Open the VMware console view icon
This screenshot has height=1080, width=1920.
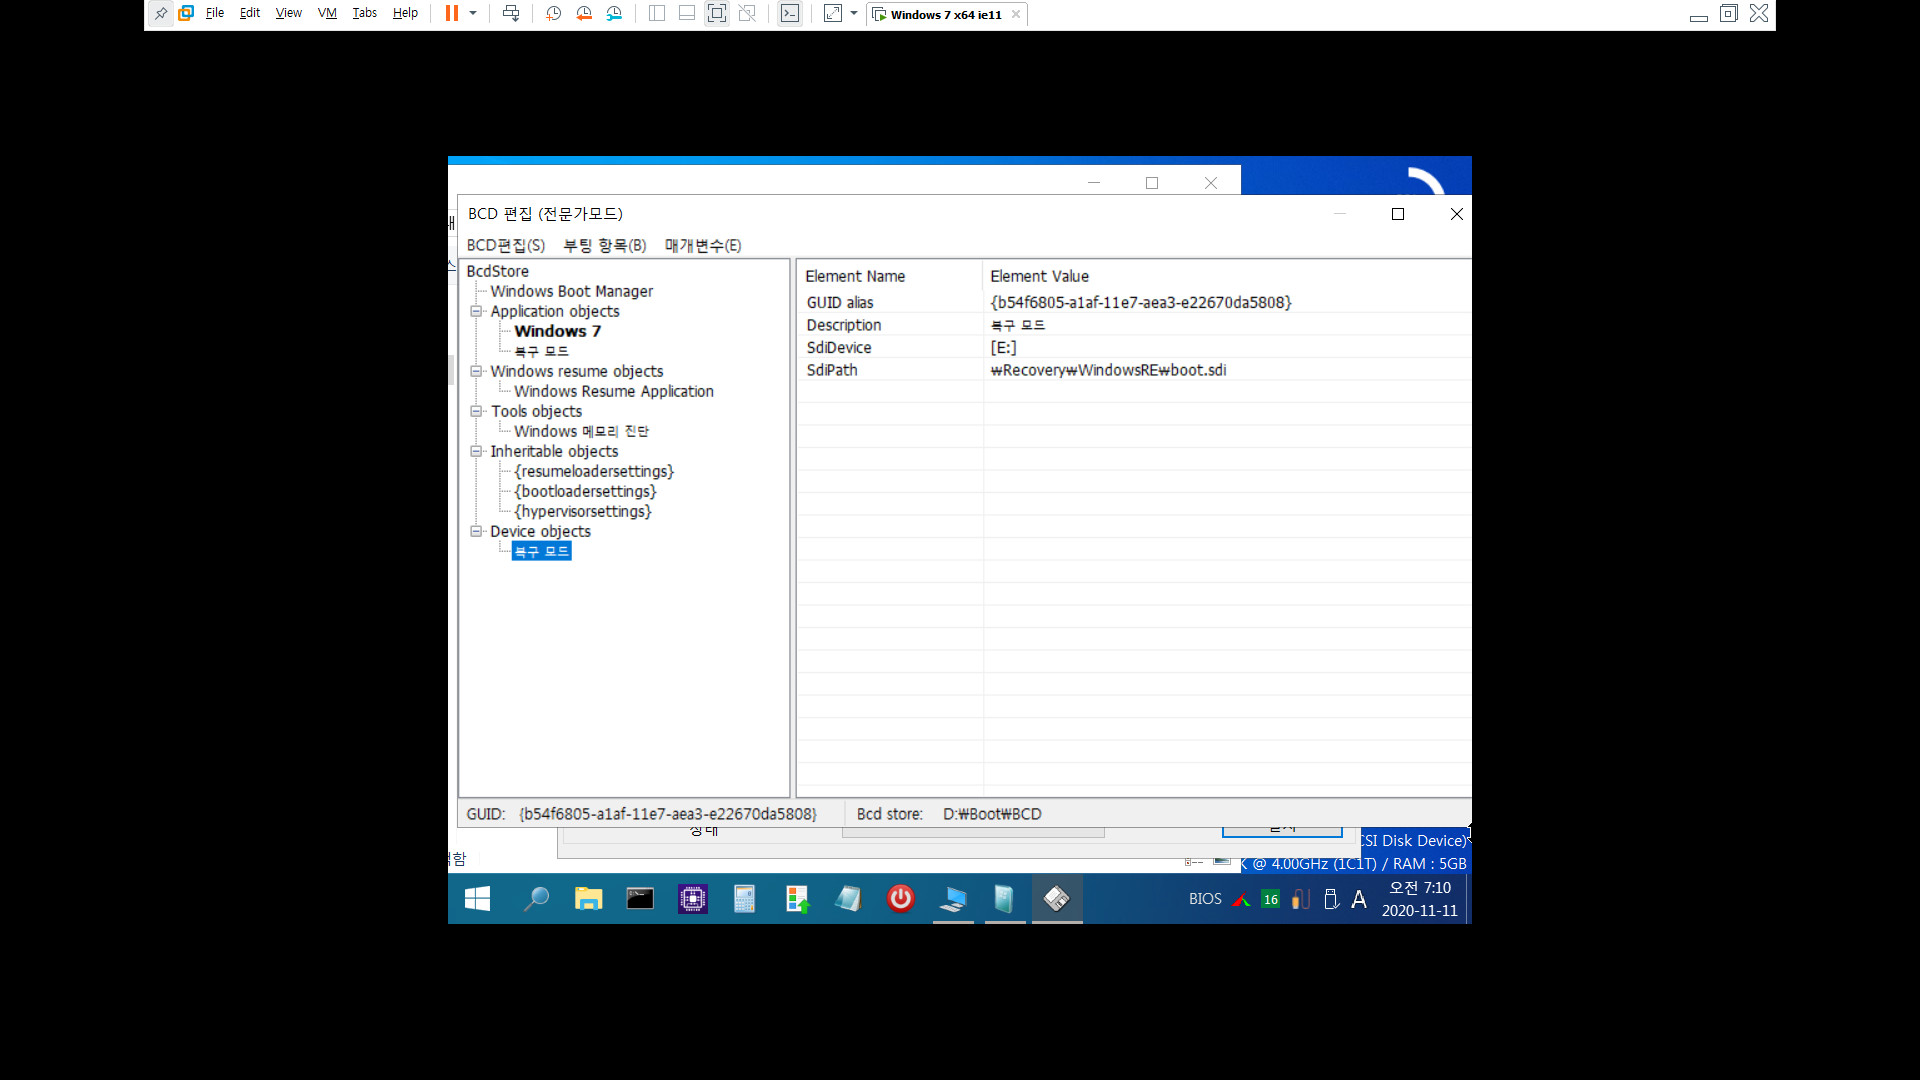click(x=790, y=14)
